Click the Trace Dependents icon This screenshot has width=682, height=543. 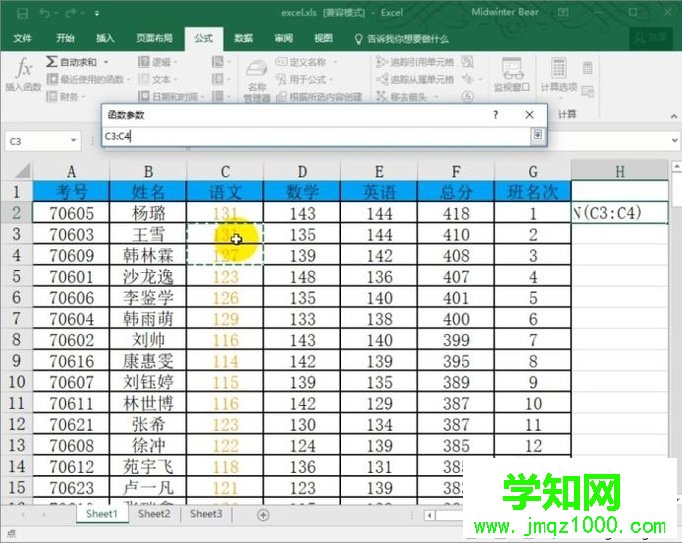[381, 79]
